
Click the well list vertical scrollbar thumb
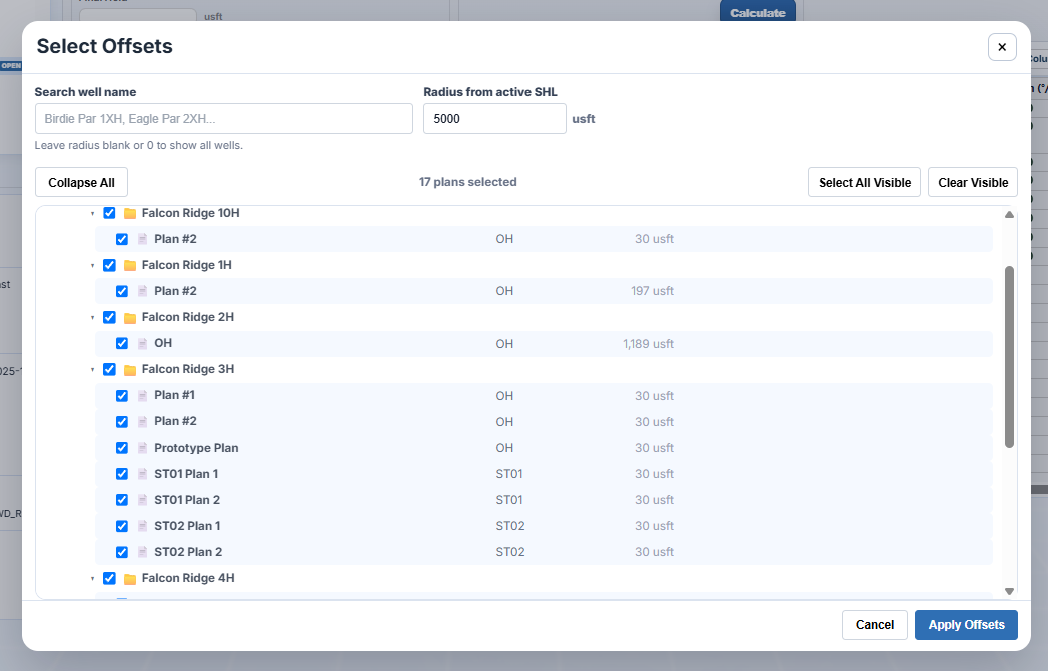tap(1009, 357)
